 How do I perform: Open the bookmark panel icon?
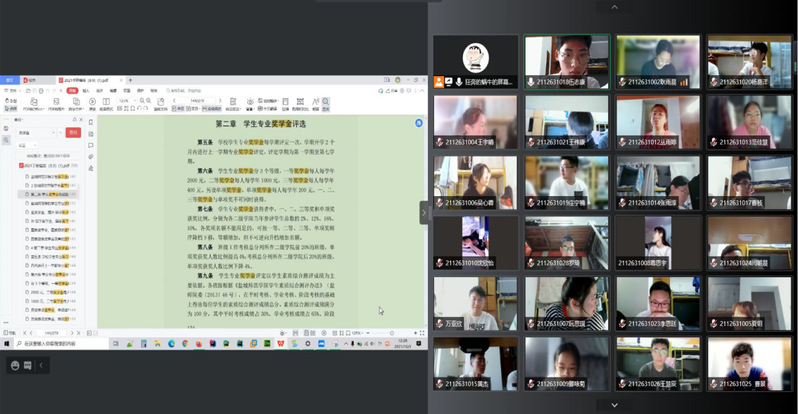pyautogui.click(x=91, y=123)
